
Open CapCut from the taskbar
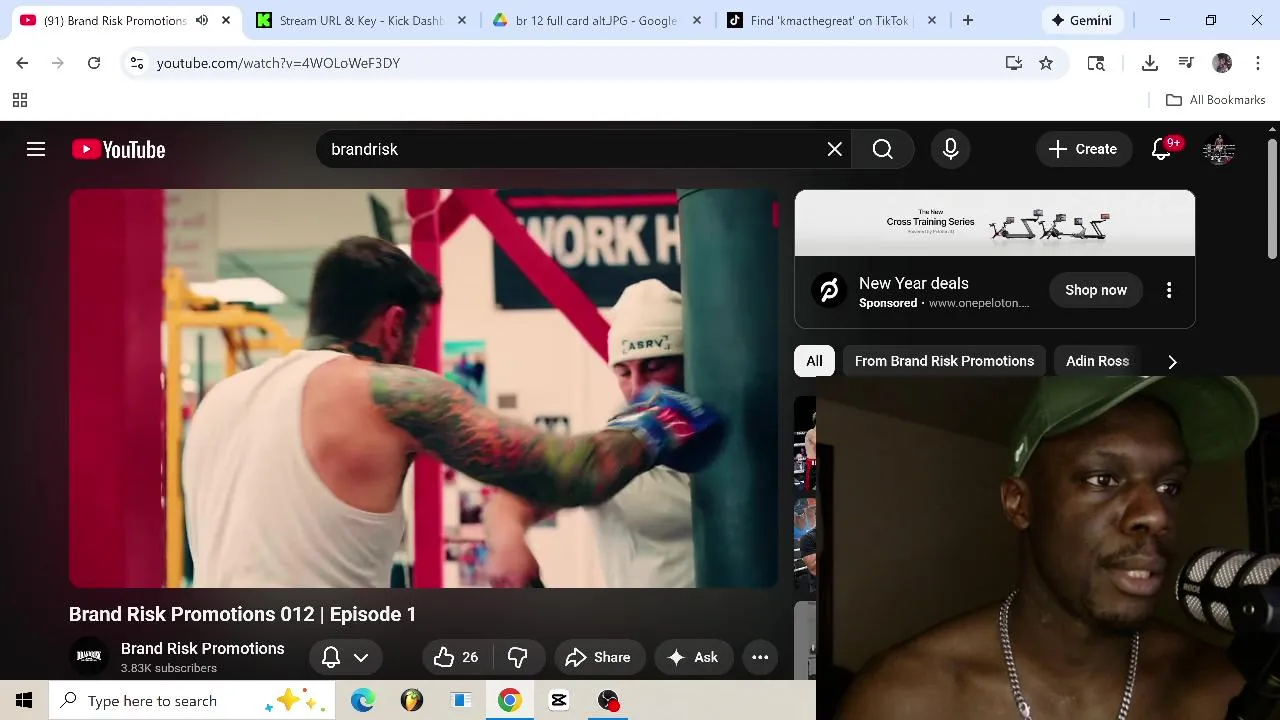tap(558, 700)
